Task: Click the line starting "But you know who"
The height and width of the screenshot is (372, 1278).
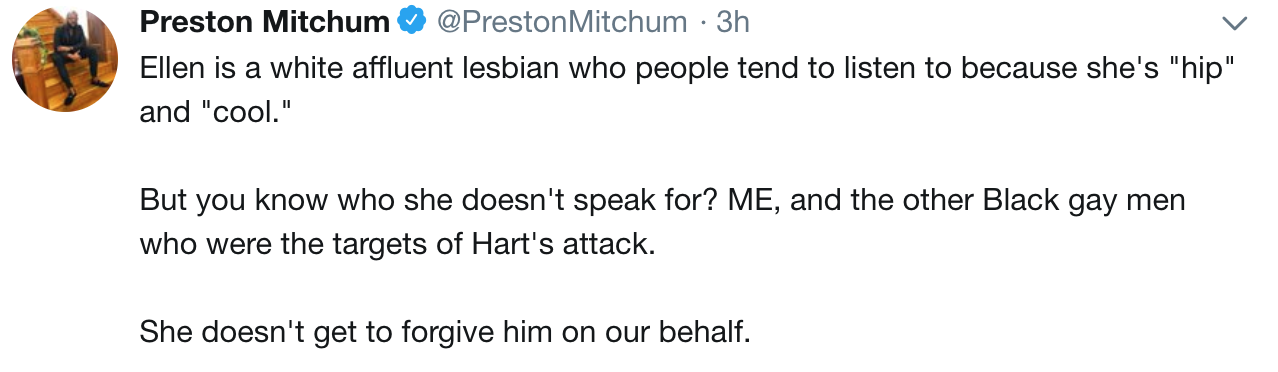Action: coord(662,199)
